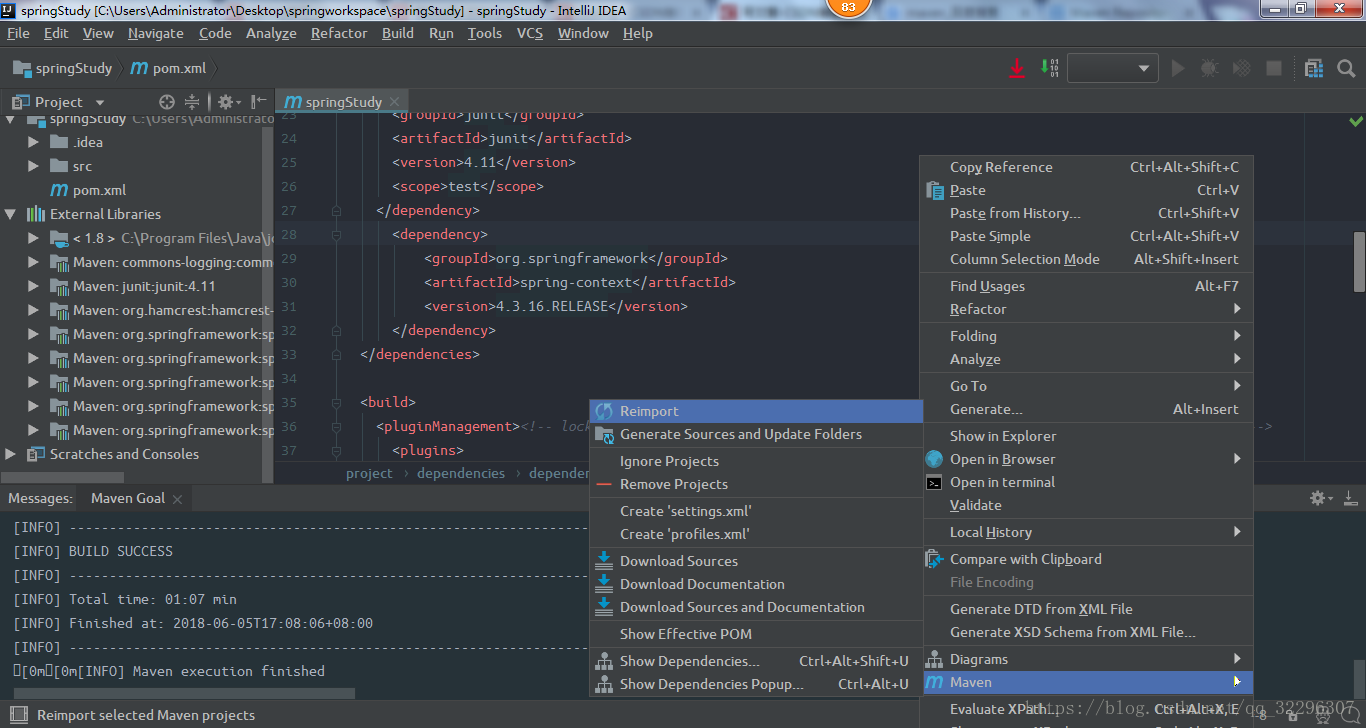The height and width of the screenshot is (728, 1366).
Task: Click Show Dependencies Popup...
Action: (756, 684)
